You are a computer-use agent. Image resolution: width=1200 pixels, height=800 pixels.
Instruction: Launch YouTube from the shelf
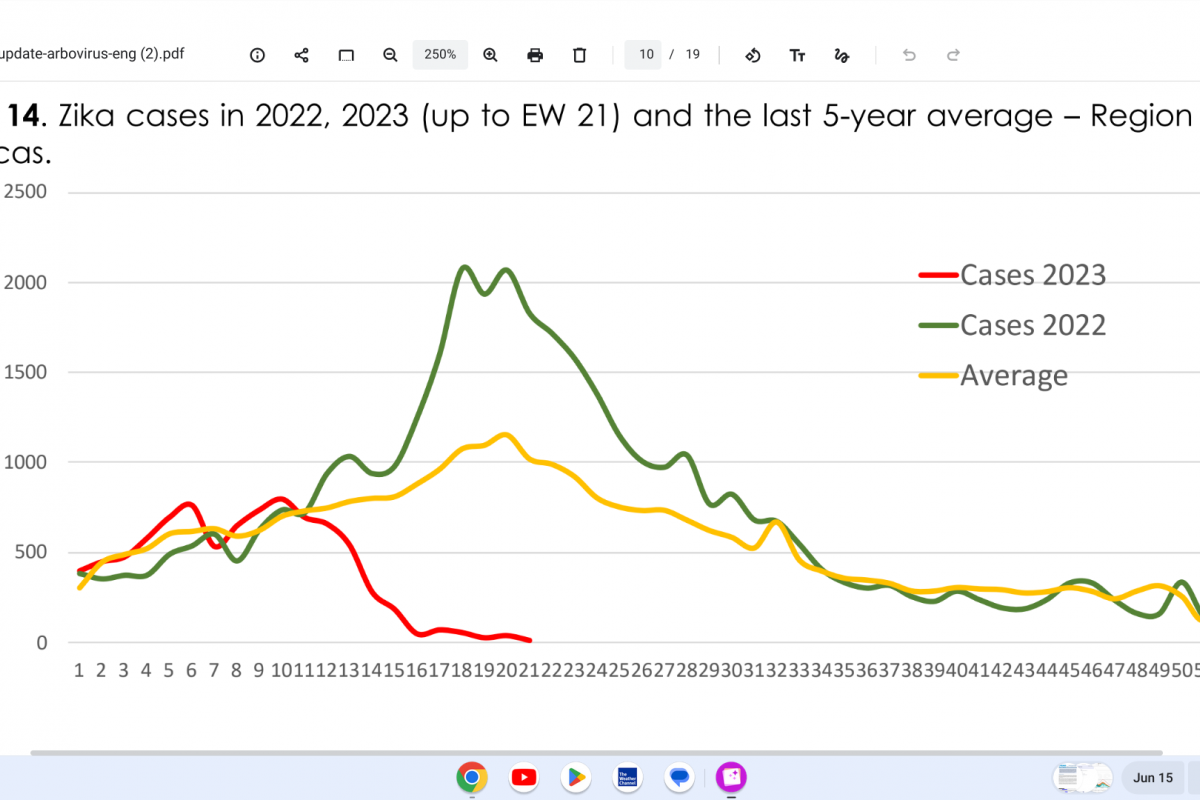tap(524, 777)
